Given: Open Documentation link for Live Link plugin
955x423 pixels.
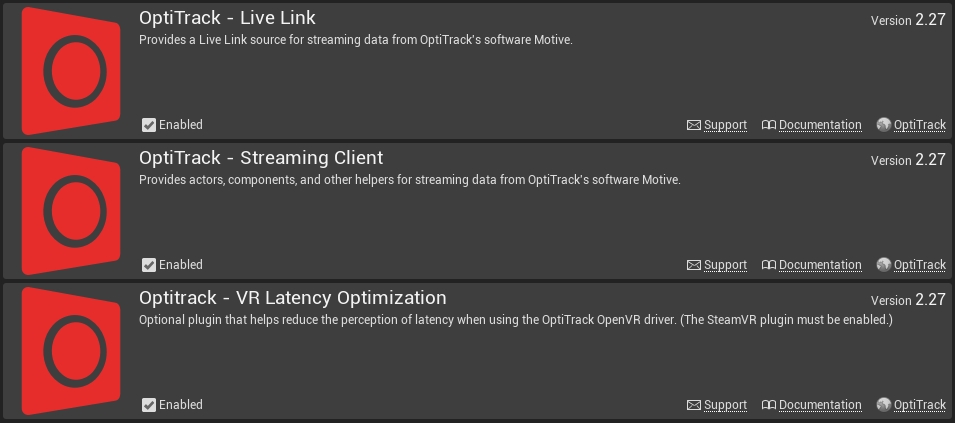Looking at the screenshot, I should point(820,125).
